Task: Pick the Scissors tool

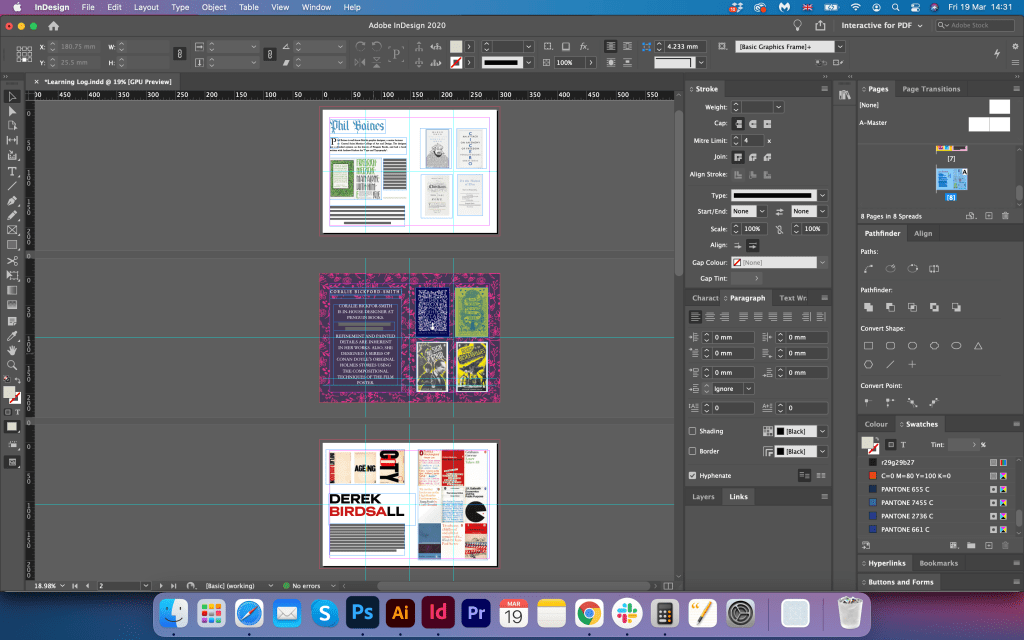Action: pyautogui.click(x=13, y=260)
